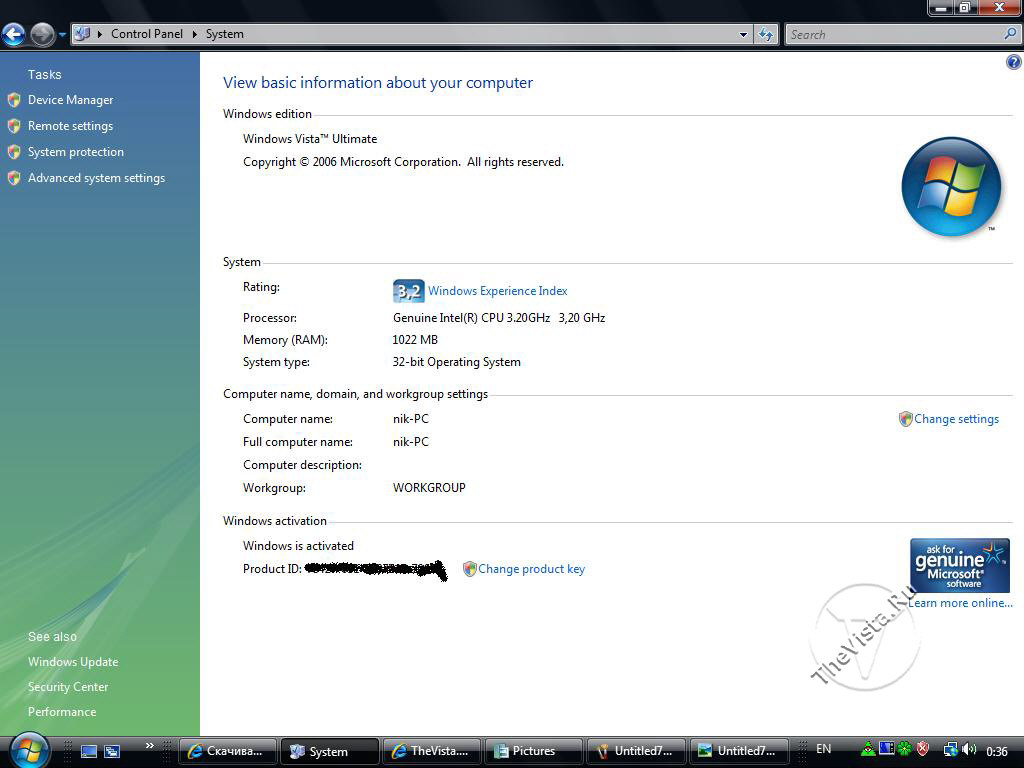Open Learn more online link
This screenshot has height=768, width=1024.
tap(960, 603)
